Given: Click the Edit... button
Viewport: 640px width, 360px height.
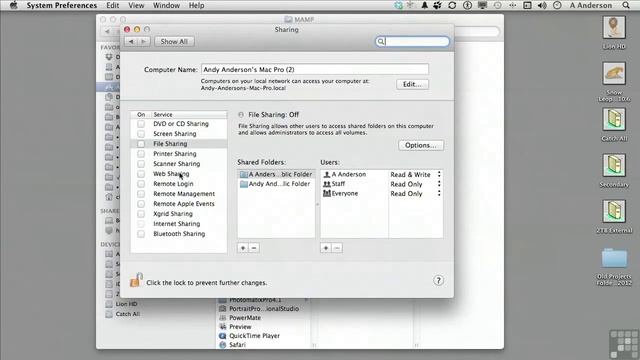Looking at the screenshot, I should (x=412, y=84).
